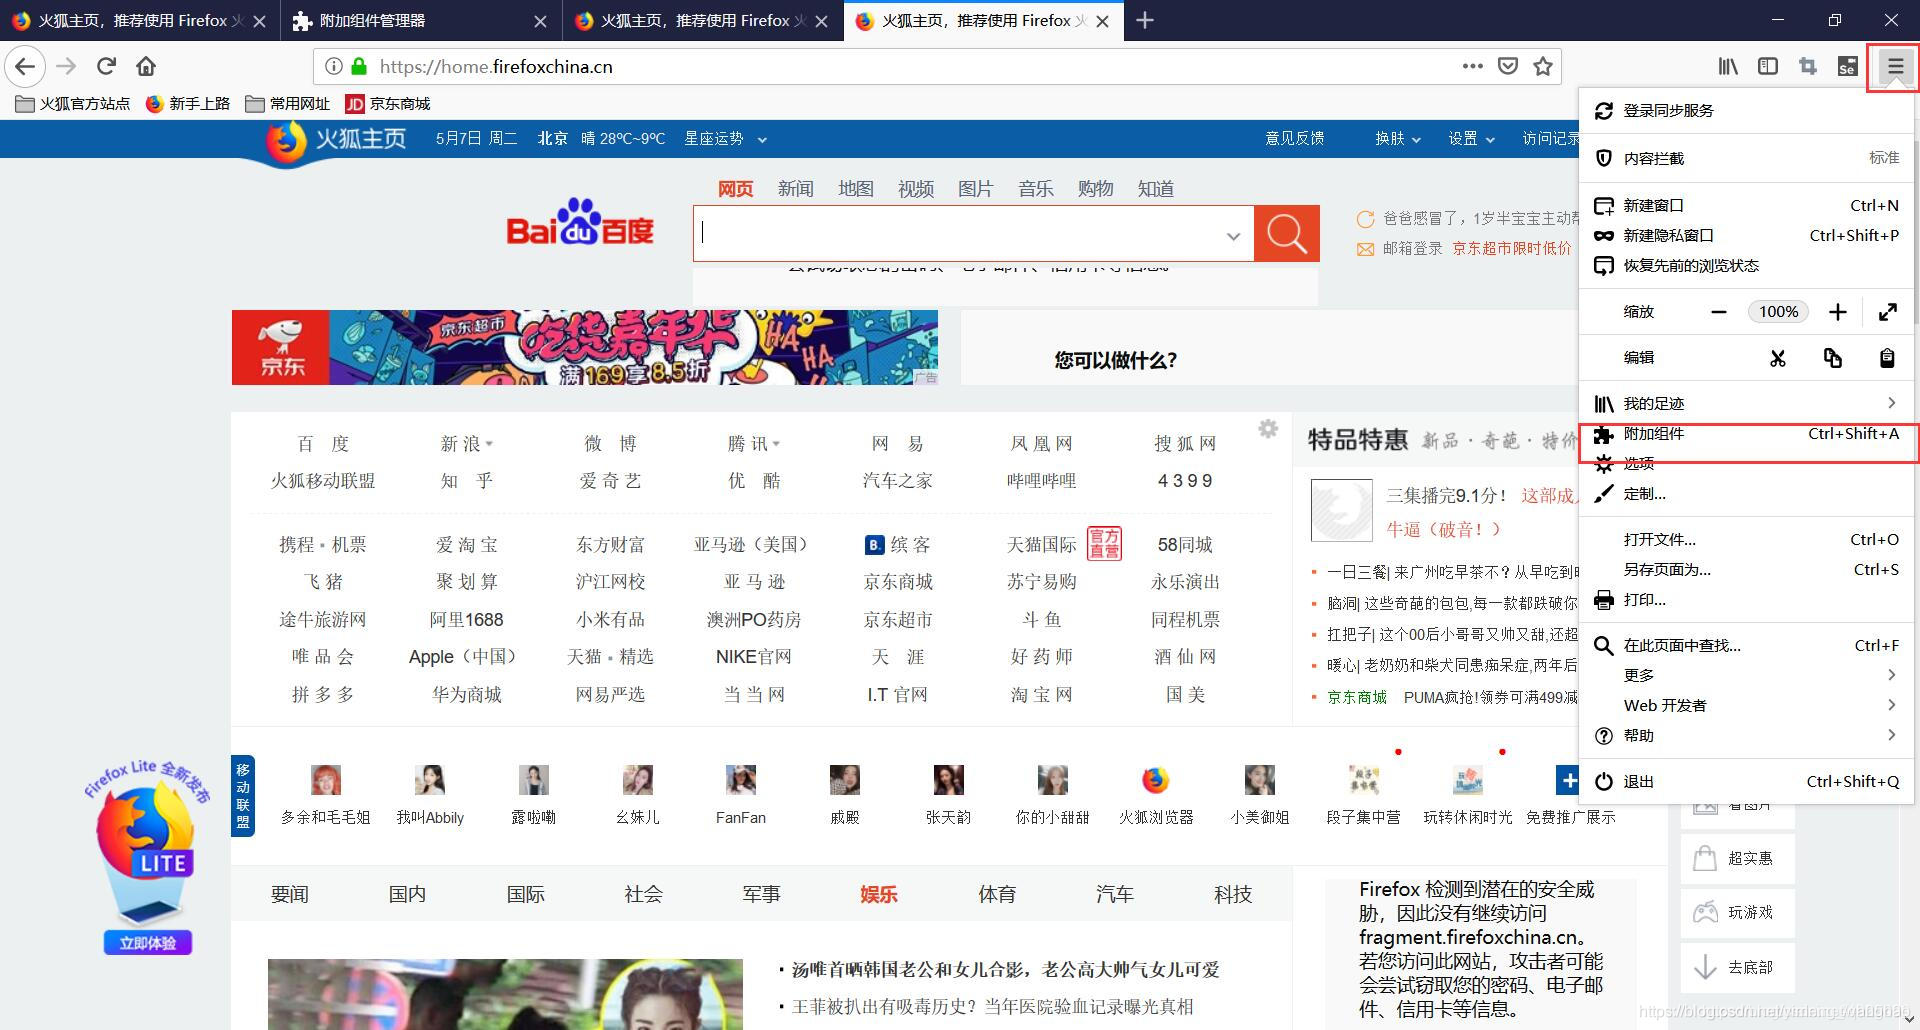Click 立即体验 Firefox Lite button
The image size is (1920, 1030).
point(148,943)
